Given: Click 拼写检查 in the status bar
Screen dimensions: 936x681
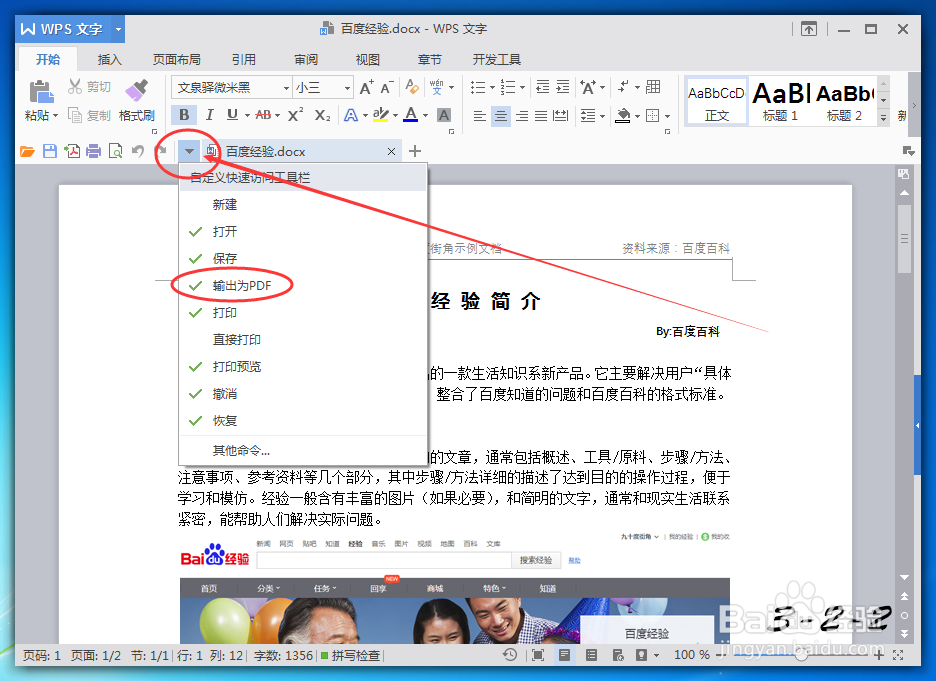Looking at the screenshot, I should 350,655.
